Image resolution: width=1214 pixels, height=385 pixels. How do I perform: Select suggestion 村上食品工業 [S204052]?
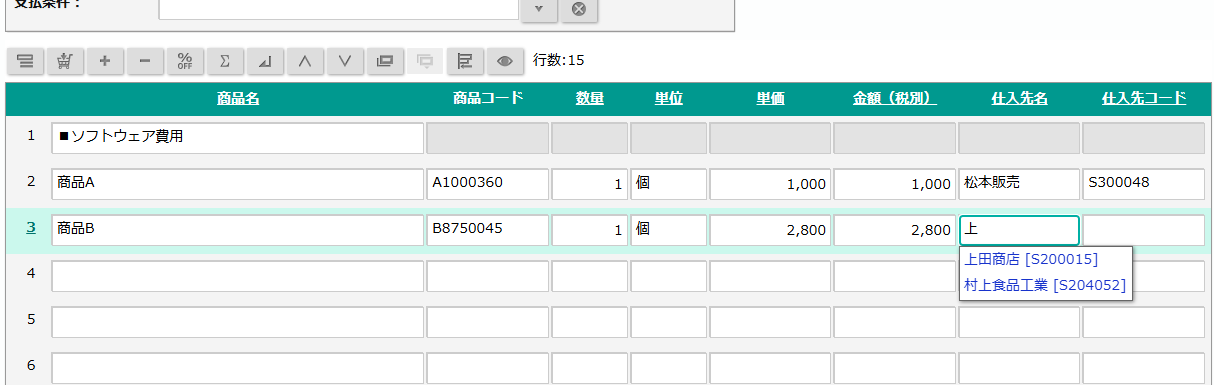(x=1045, y=285)
